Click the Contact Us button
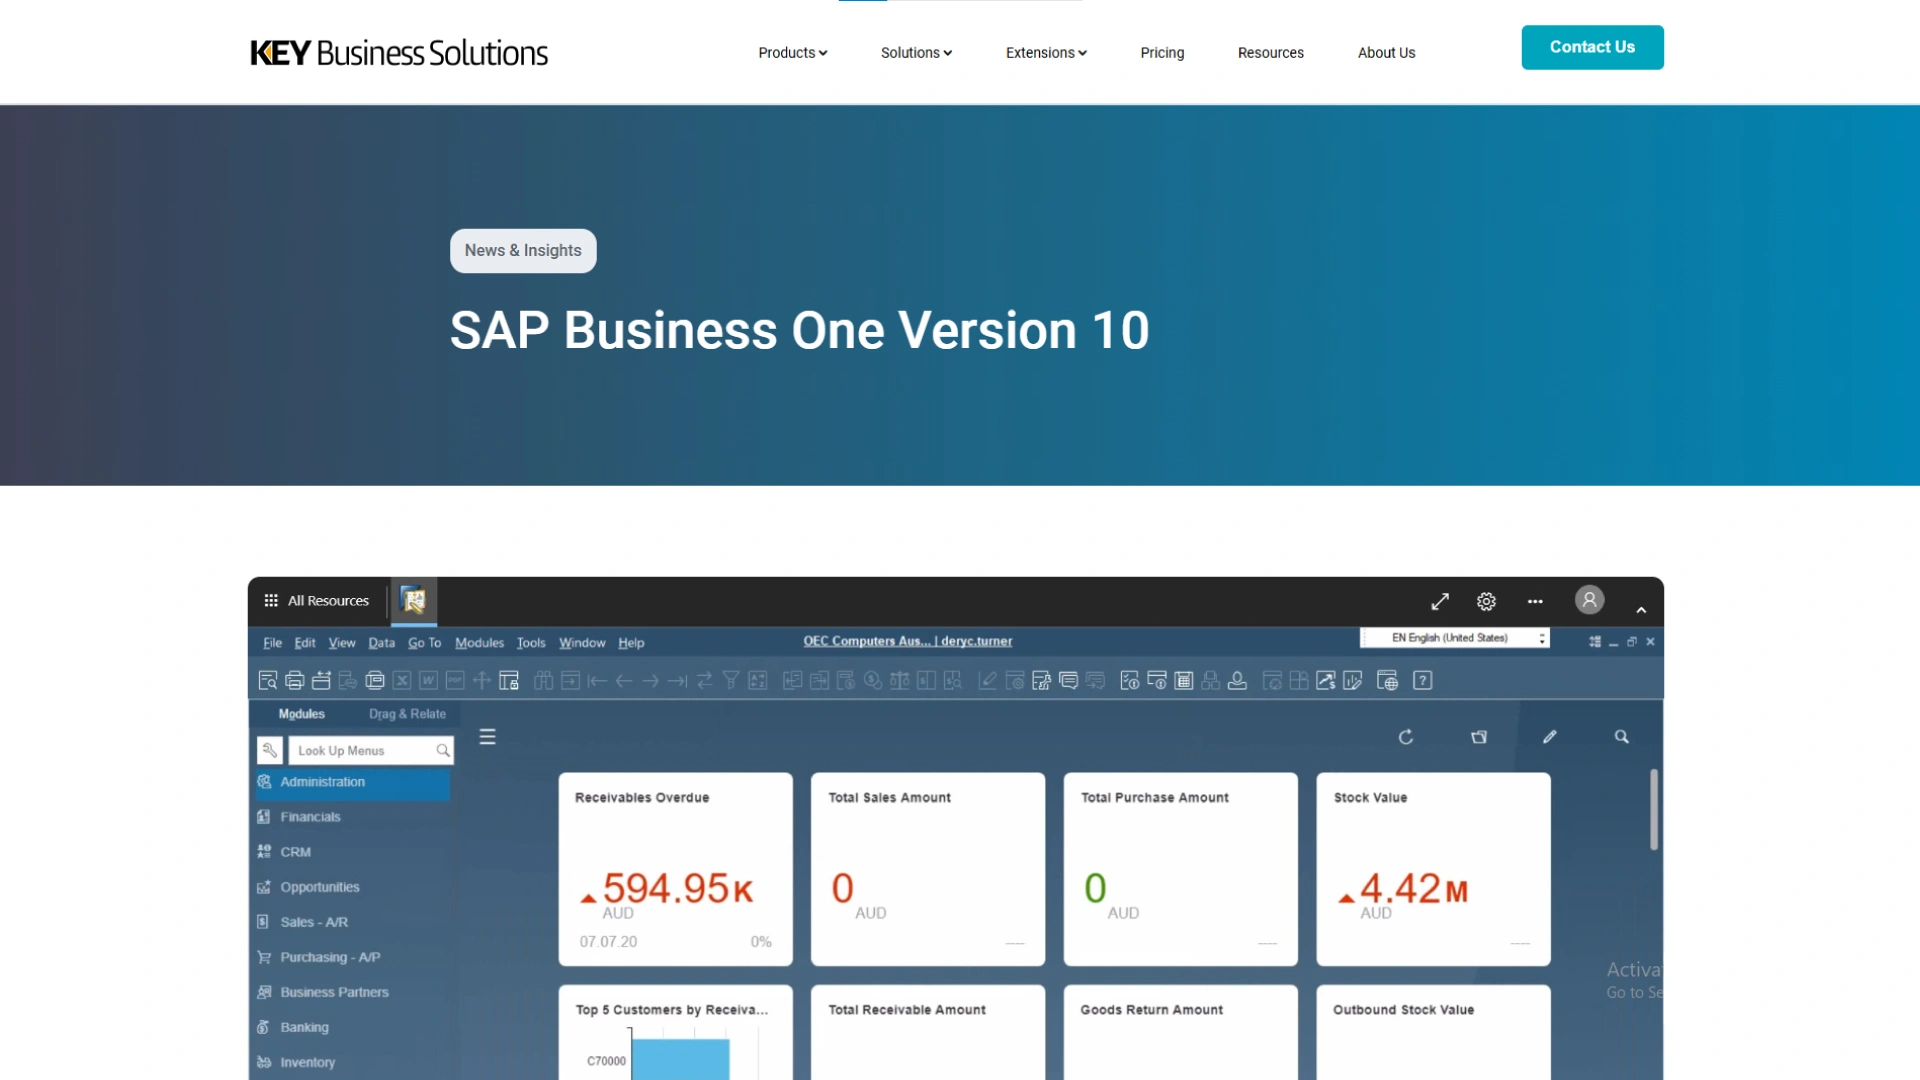The height and width of the screenshot is (1080, 1920). [1592, 47]
